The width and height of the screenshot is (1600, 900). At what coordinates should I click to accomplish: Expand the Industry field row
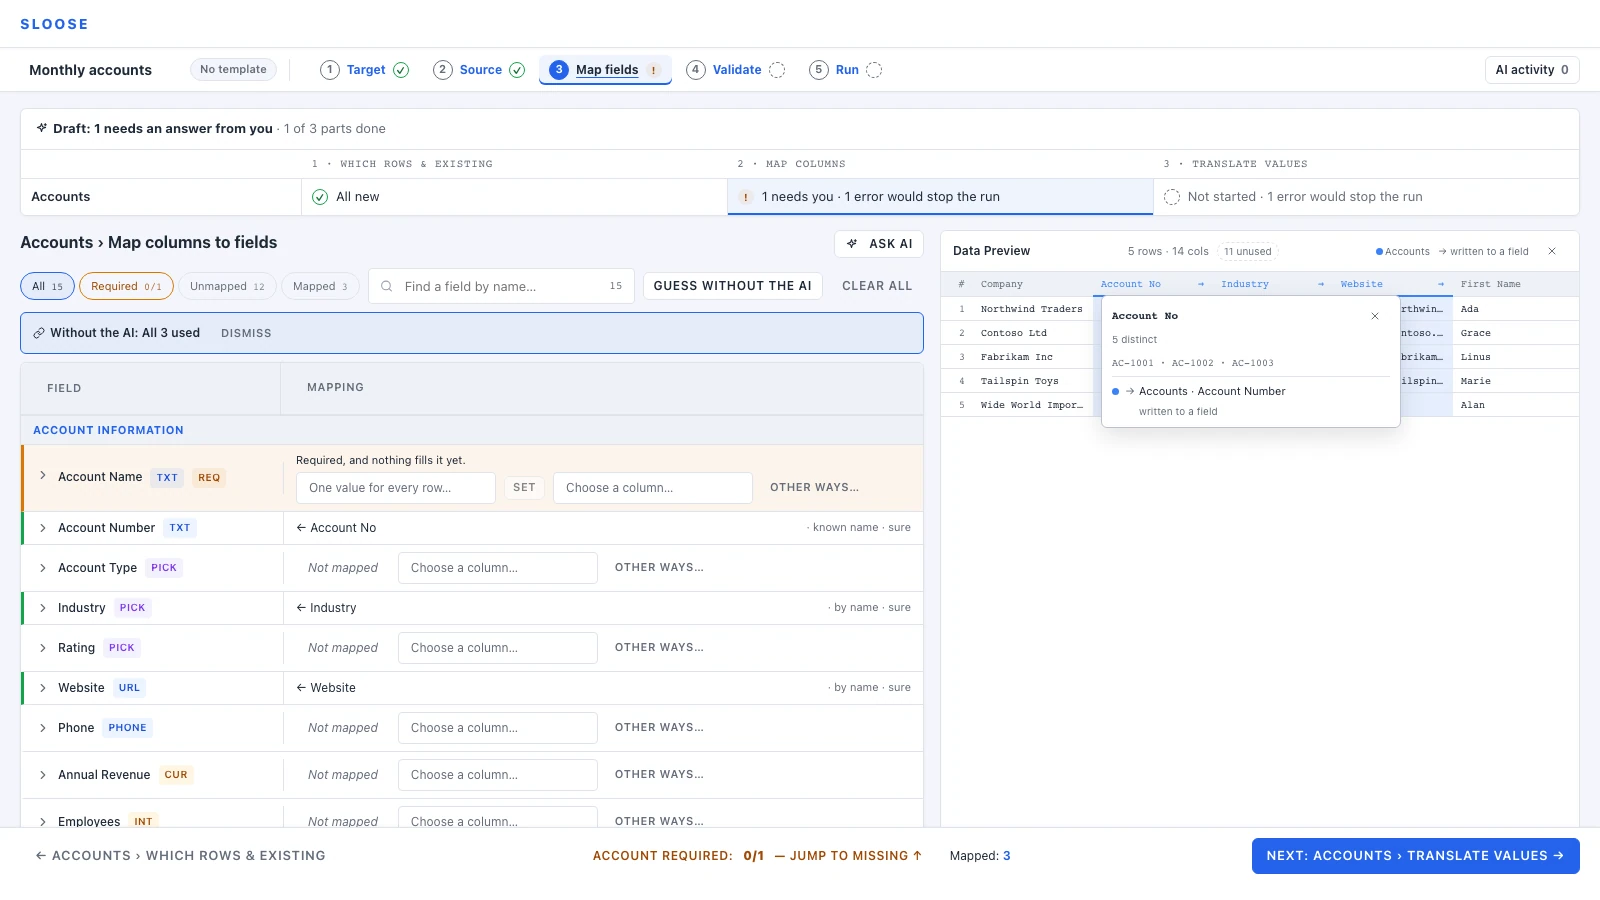tap(43, 608)
